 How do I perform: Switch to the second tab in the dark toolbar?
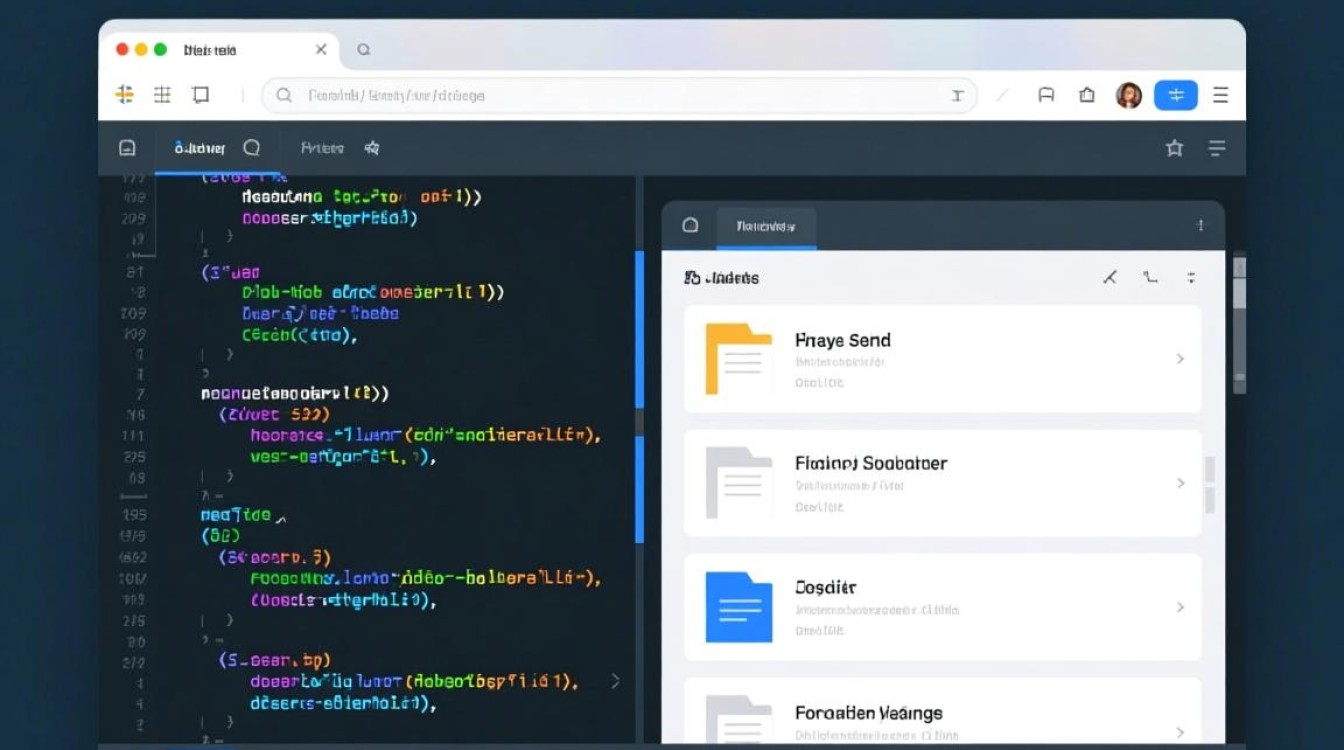click(x=322, y=148)
